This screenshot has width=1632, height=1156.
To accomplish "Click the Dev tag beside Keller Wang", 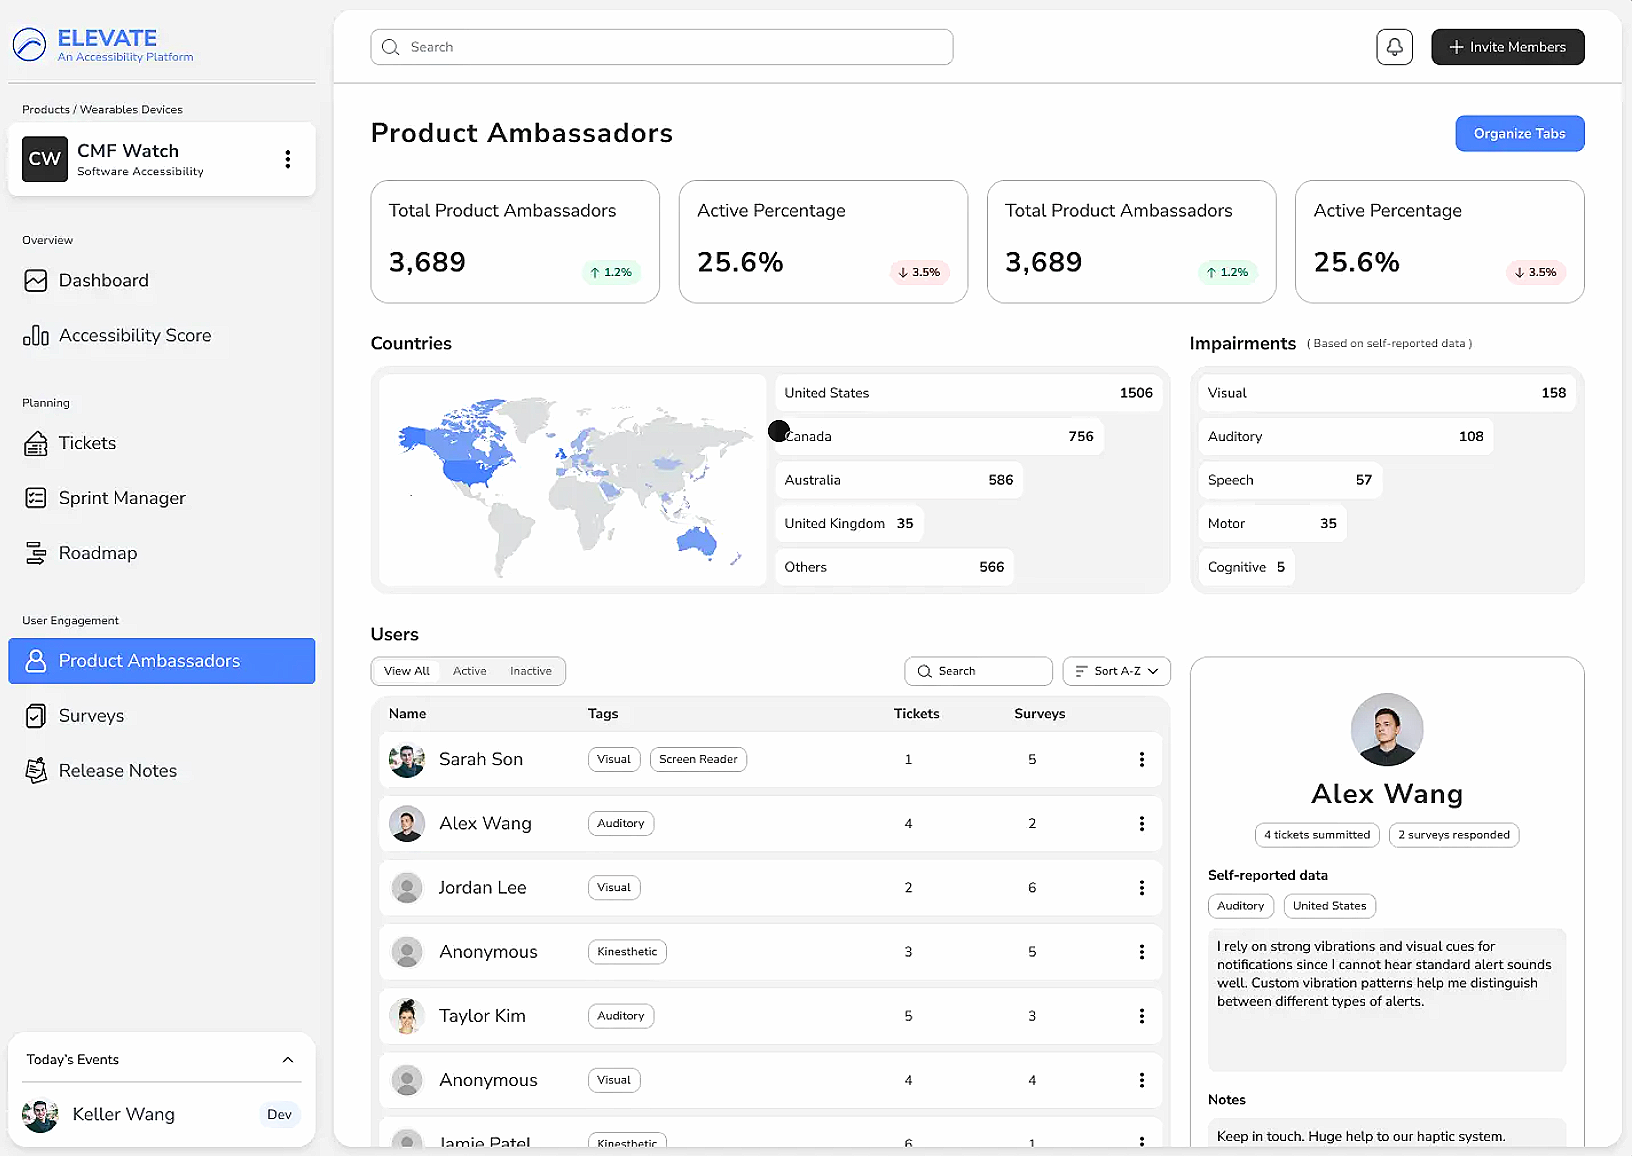I will 280,1115.
